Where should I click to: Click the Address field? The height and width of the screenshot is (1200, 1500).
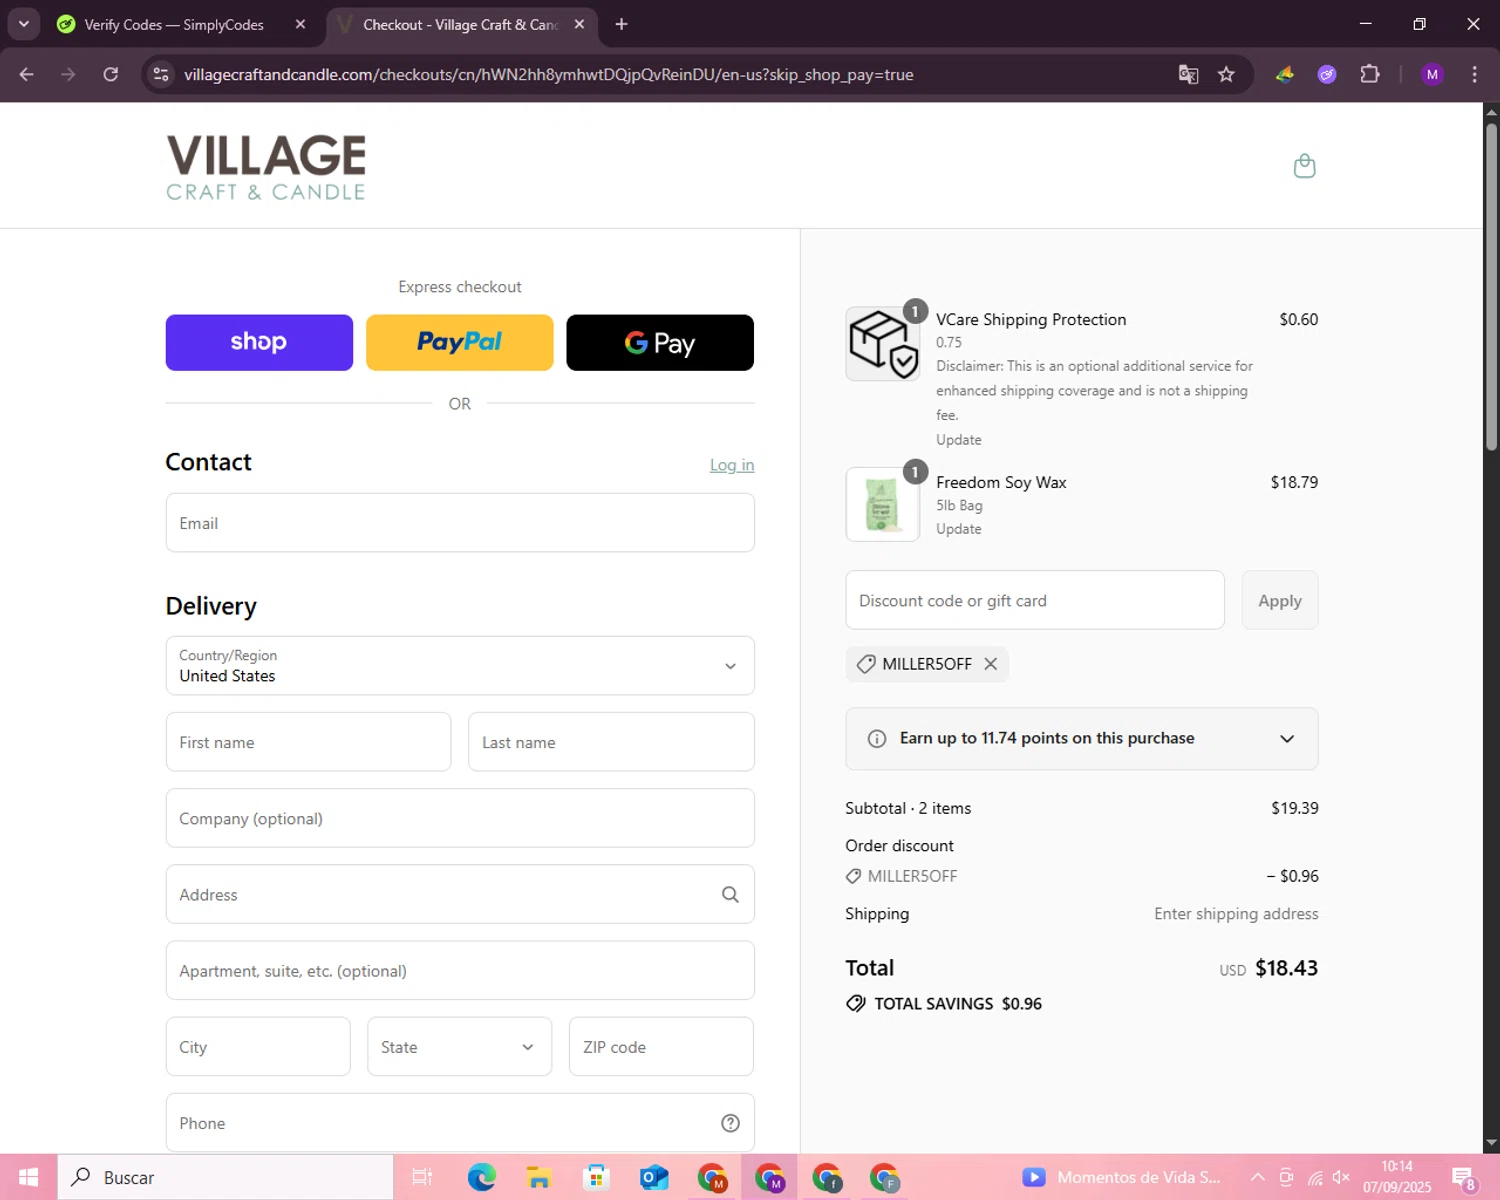pos(460,894)
